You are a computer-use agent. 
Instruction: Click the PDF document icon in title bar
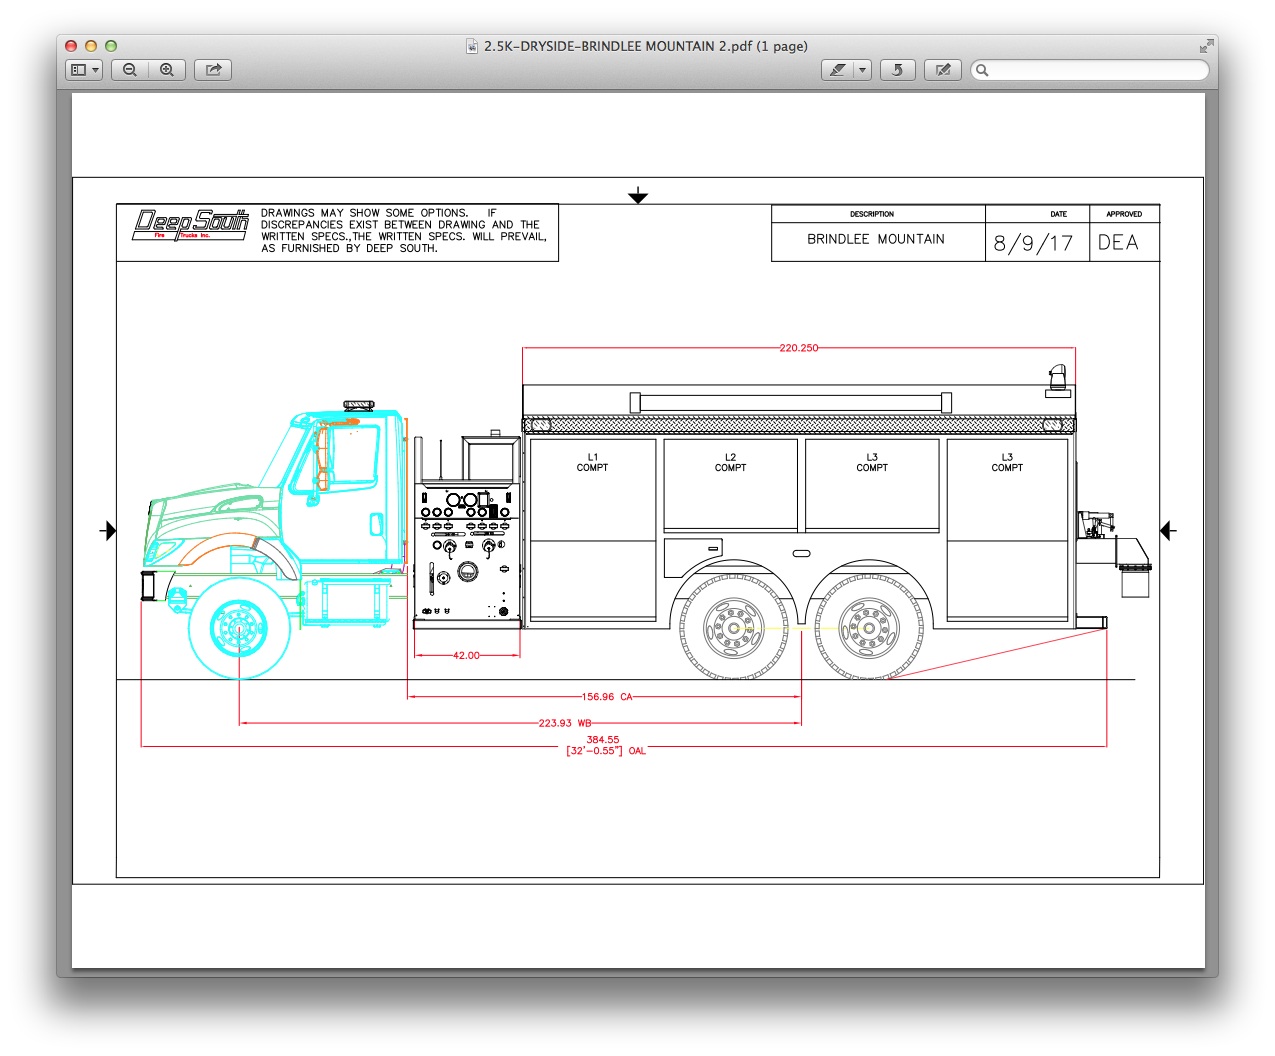(472, 46)
